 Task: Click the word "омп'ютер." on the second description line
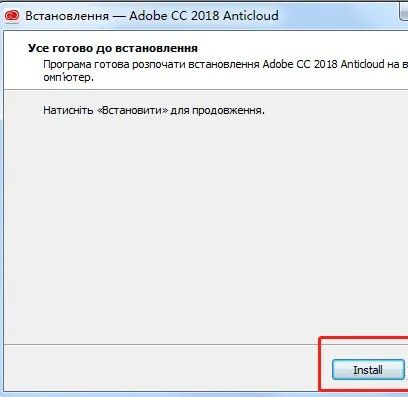tap(68, 78)
